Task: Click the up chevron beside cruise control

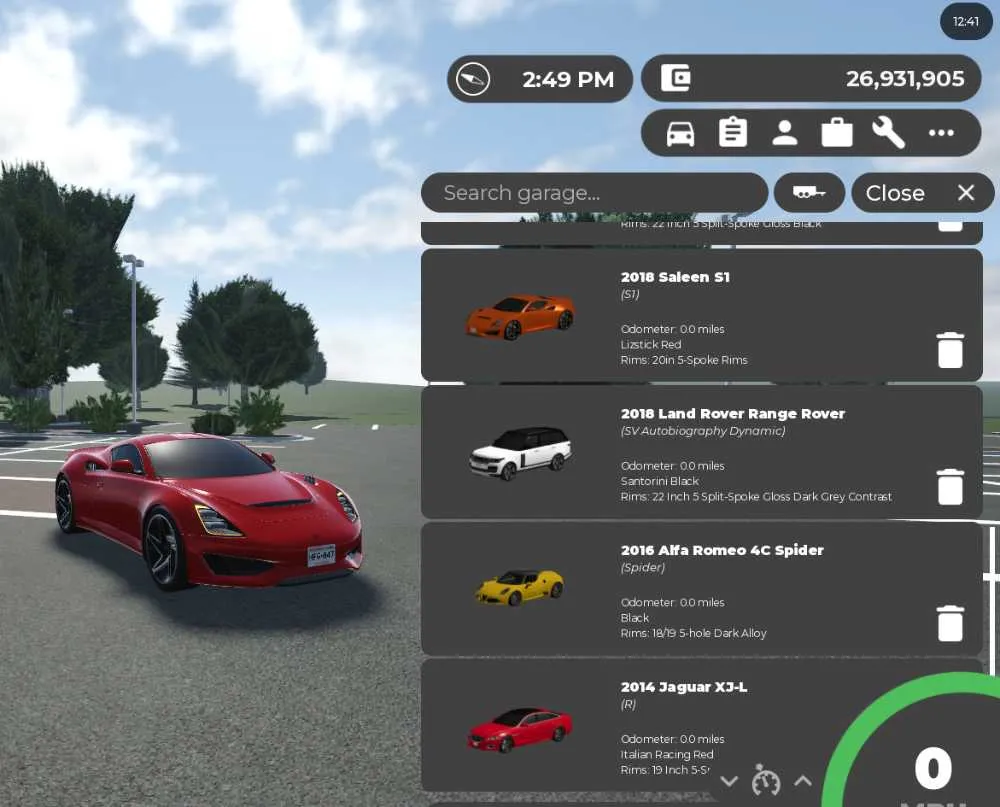Action: 803,780
